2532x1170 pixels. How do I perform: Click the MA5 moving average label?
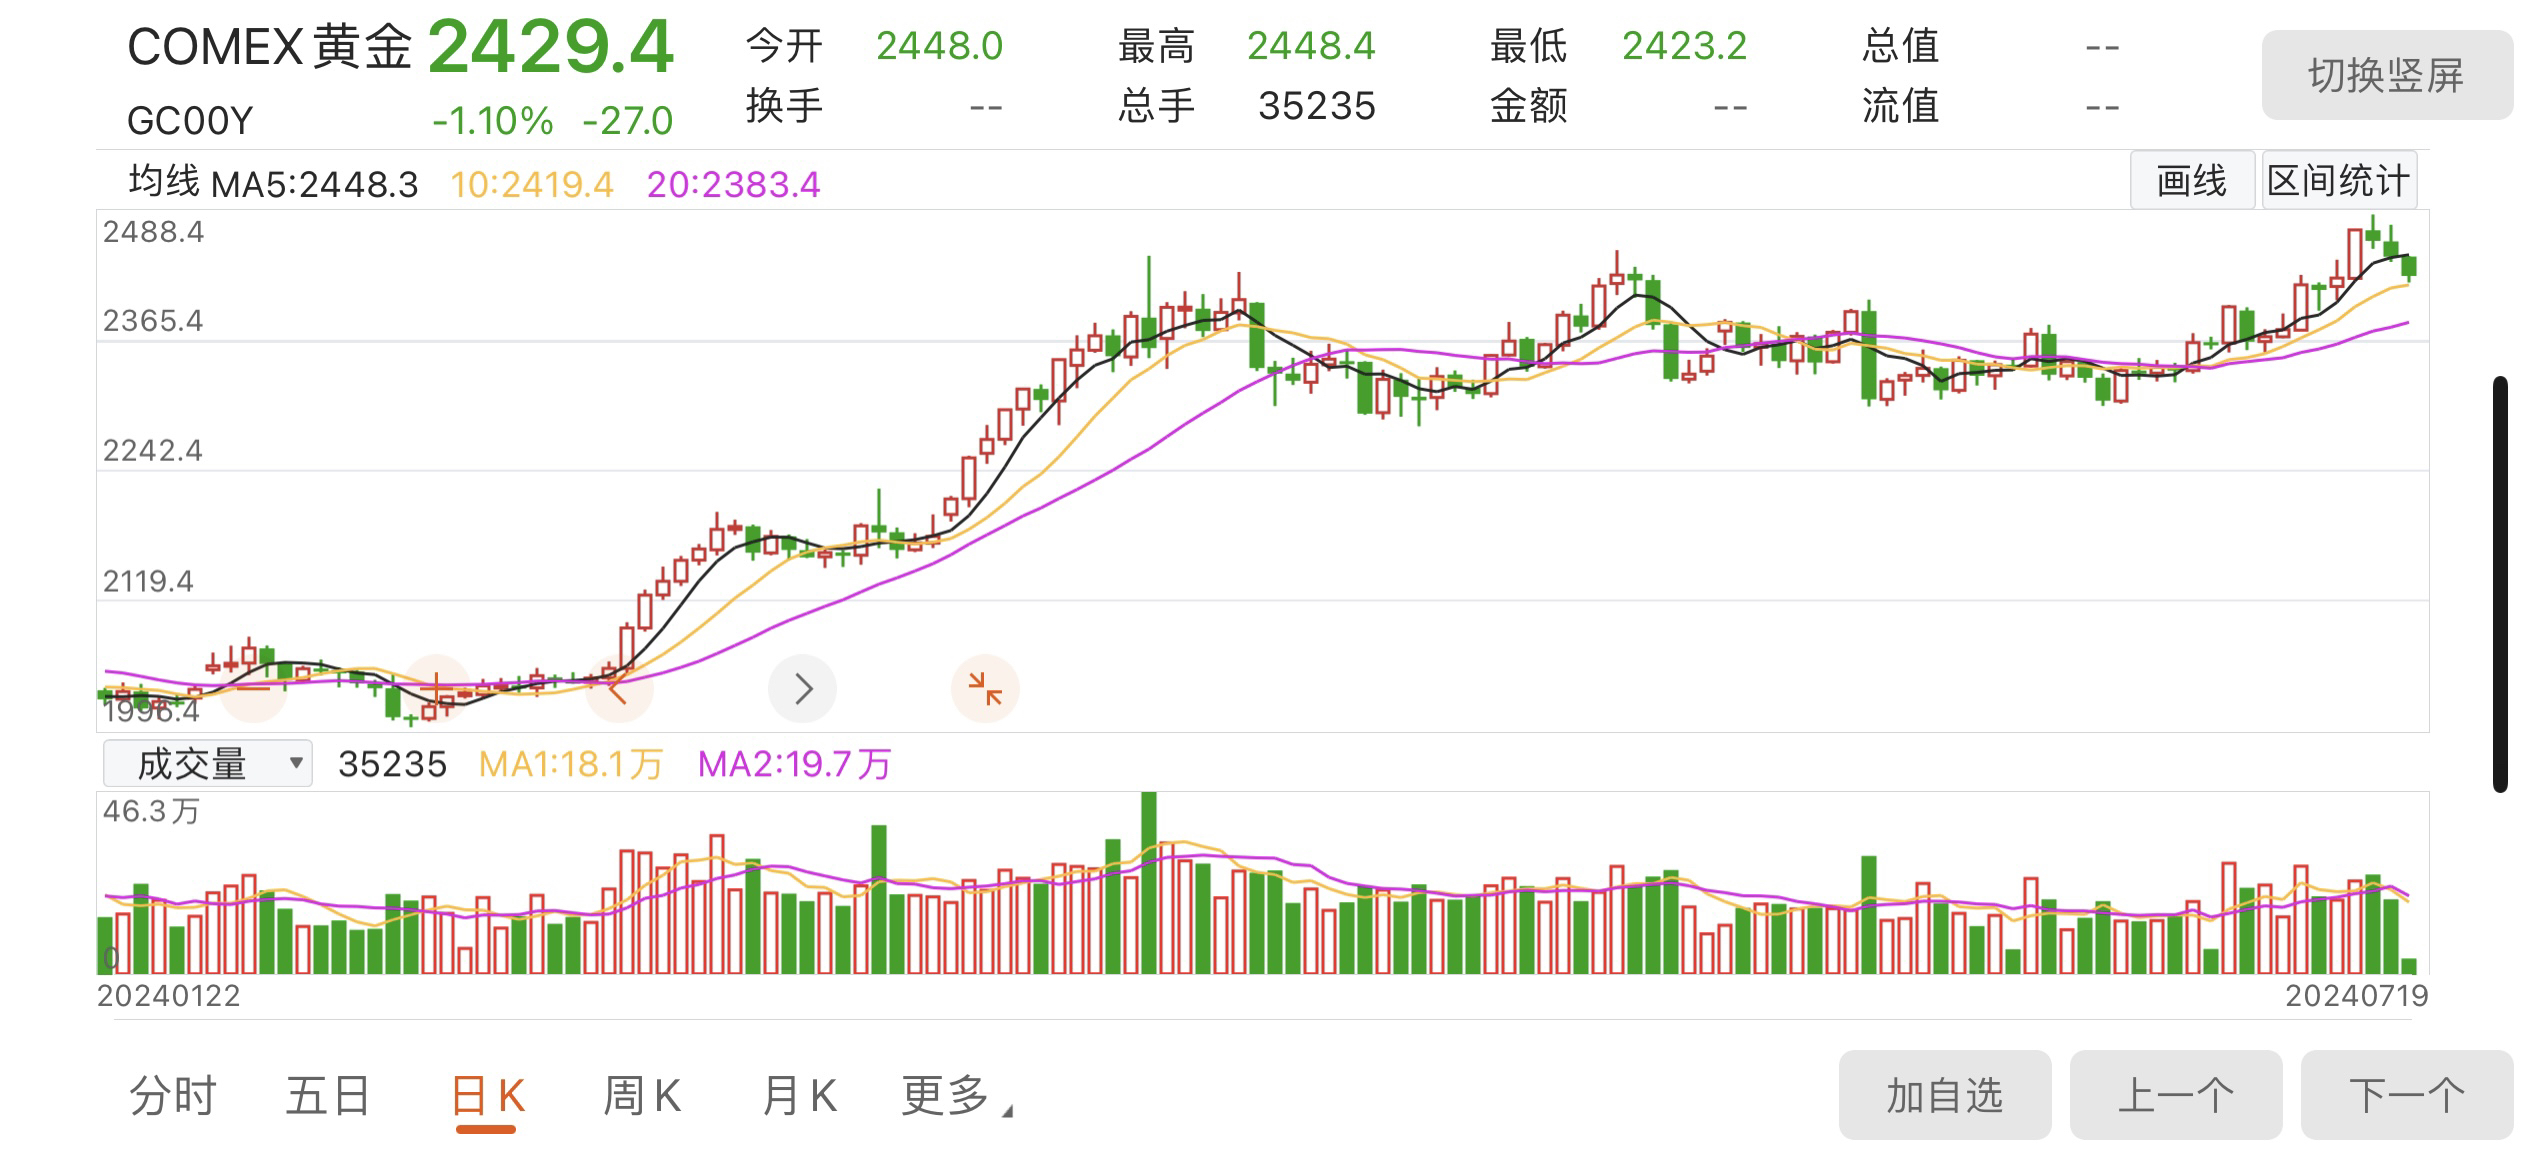[315, 185]
